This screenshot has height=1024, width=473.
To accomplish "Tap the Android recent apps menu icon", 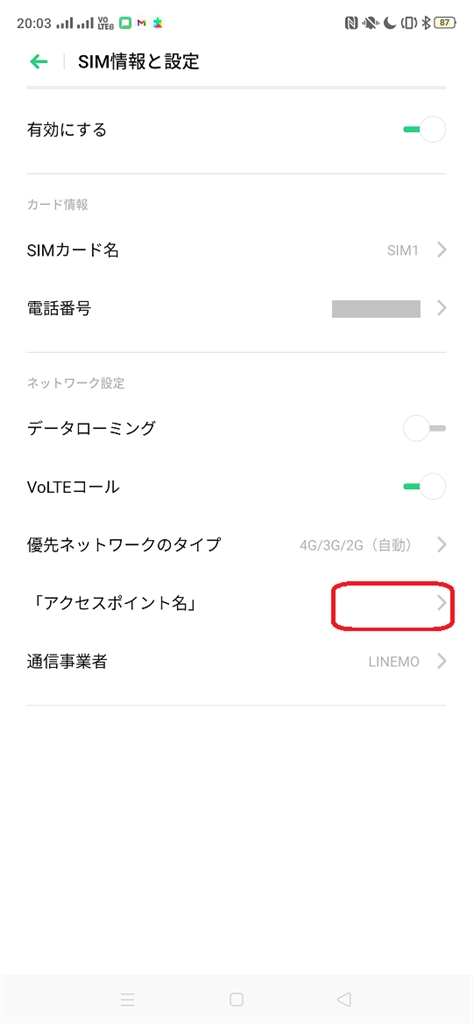I will click(x=128, y=999).
